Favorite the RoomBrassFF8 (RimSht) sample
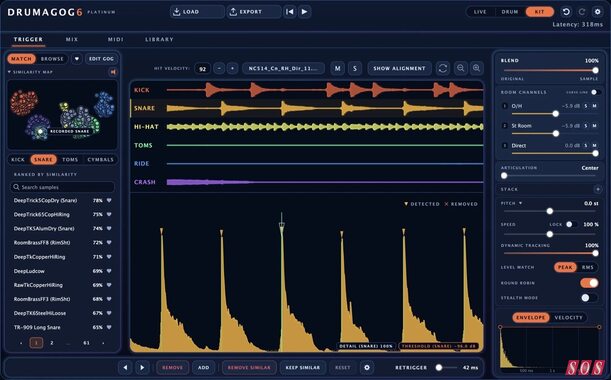Image resolution: width=611 pixels, height=380 pixels. pyautogui.click(x=109, y=242)
